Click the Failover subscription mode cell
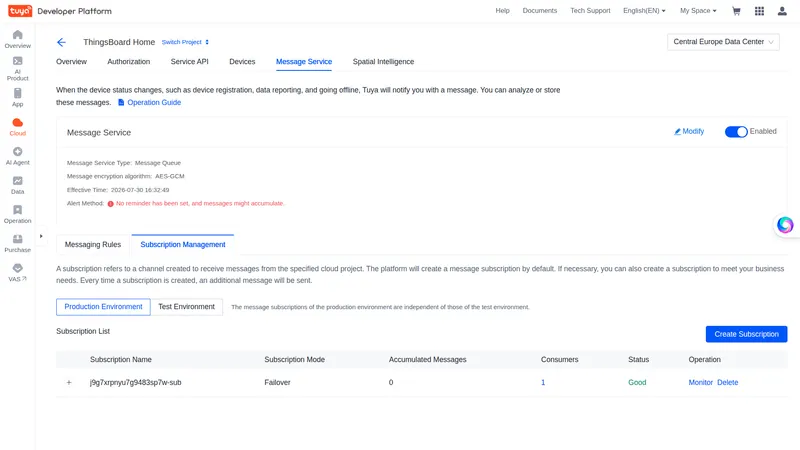Image resolution: width=800 pixels, height=450 pixels. [x=277, y=382]
